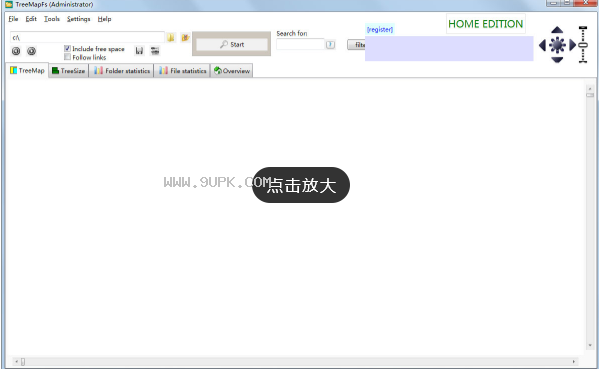The image size is (599, 369).
Task: Open the Tools menu
Action: tap(52, 19)
